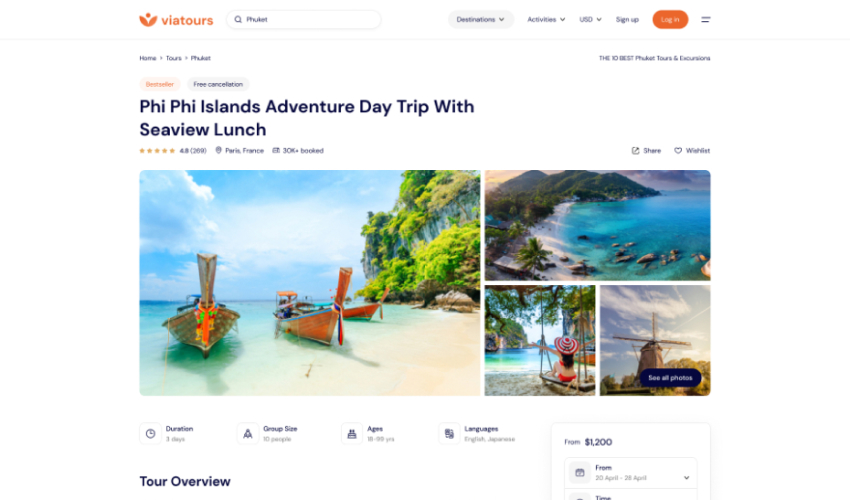
Task: Click the search magnifier icon
Action: click(238, 20)
